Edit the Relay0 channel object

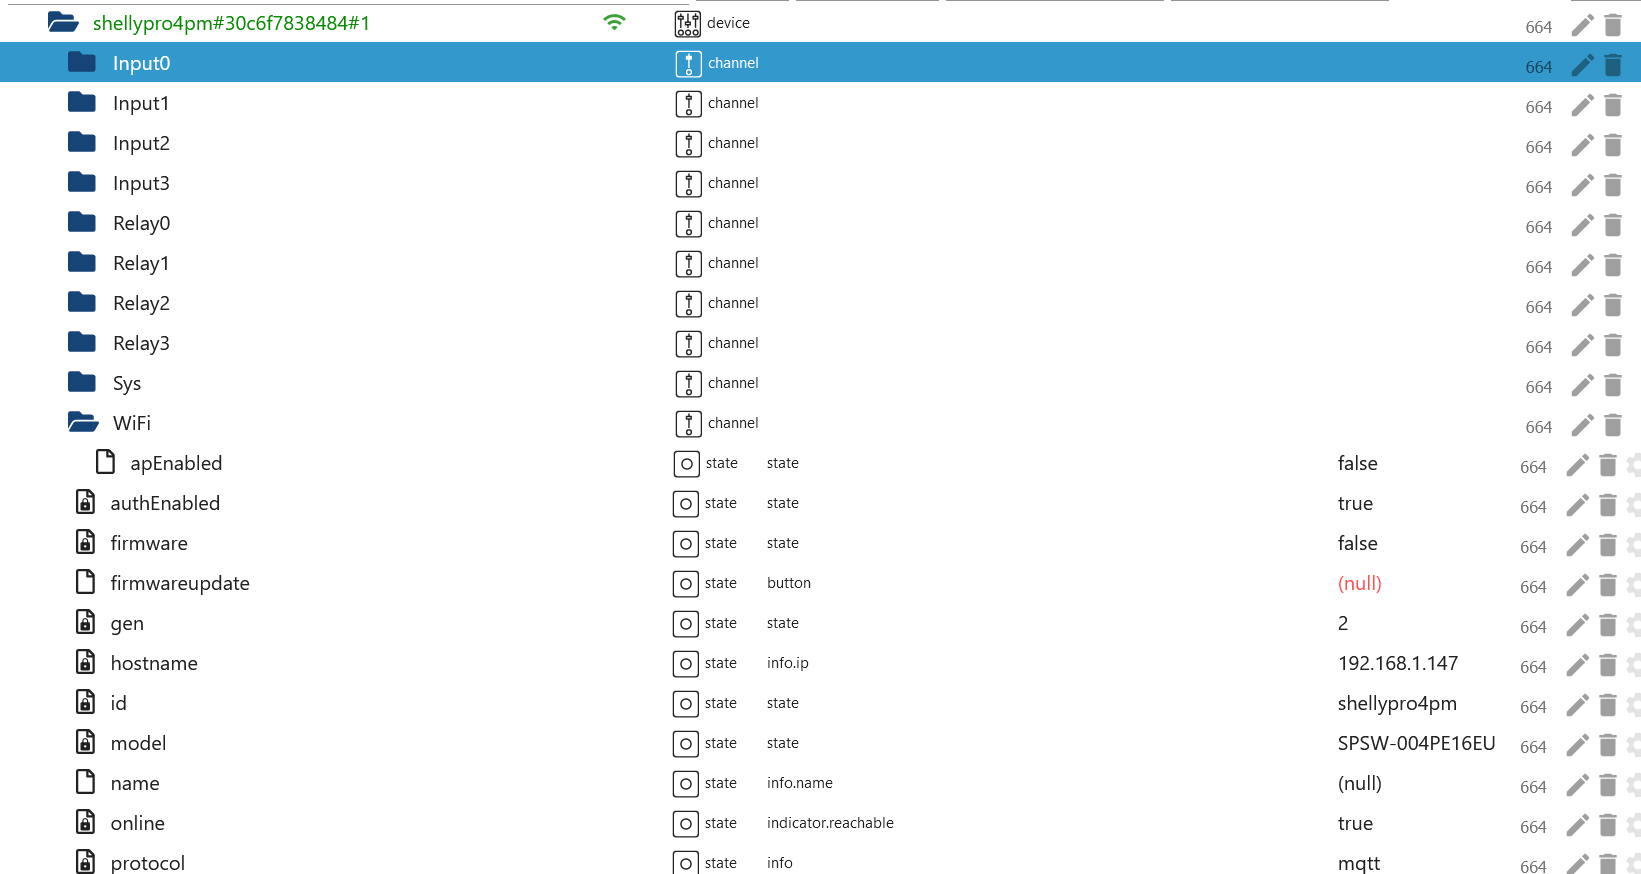pos(1582,225)
